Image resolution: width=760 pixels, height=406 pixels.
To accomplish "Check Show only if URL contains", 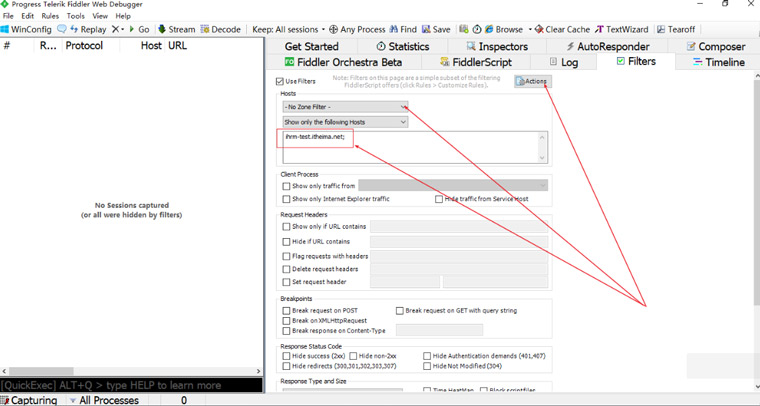I will pyautogui.click(x=286, y=226).
